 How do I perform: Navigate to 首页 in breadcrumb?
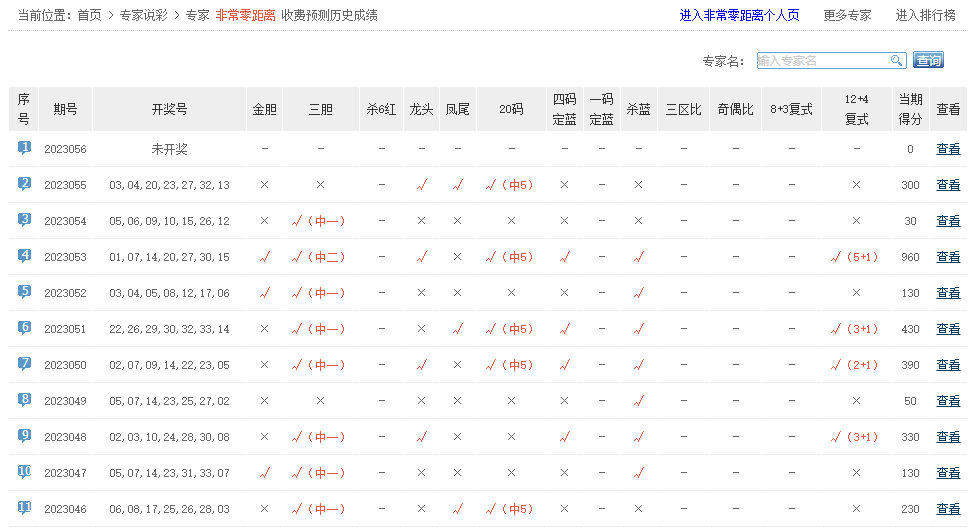click(x=90, y=16)
